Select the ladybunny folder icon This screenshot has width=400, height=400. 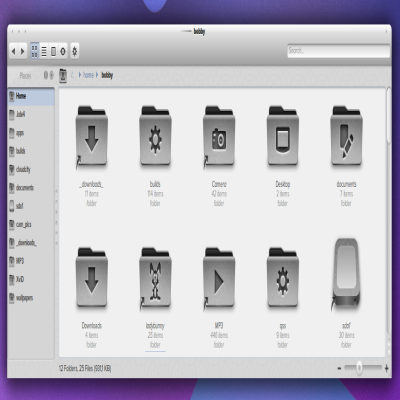[155, 278]
